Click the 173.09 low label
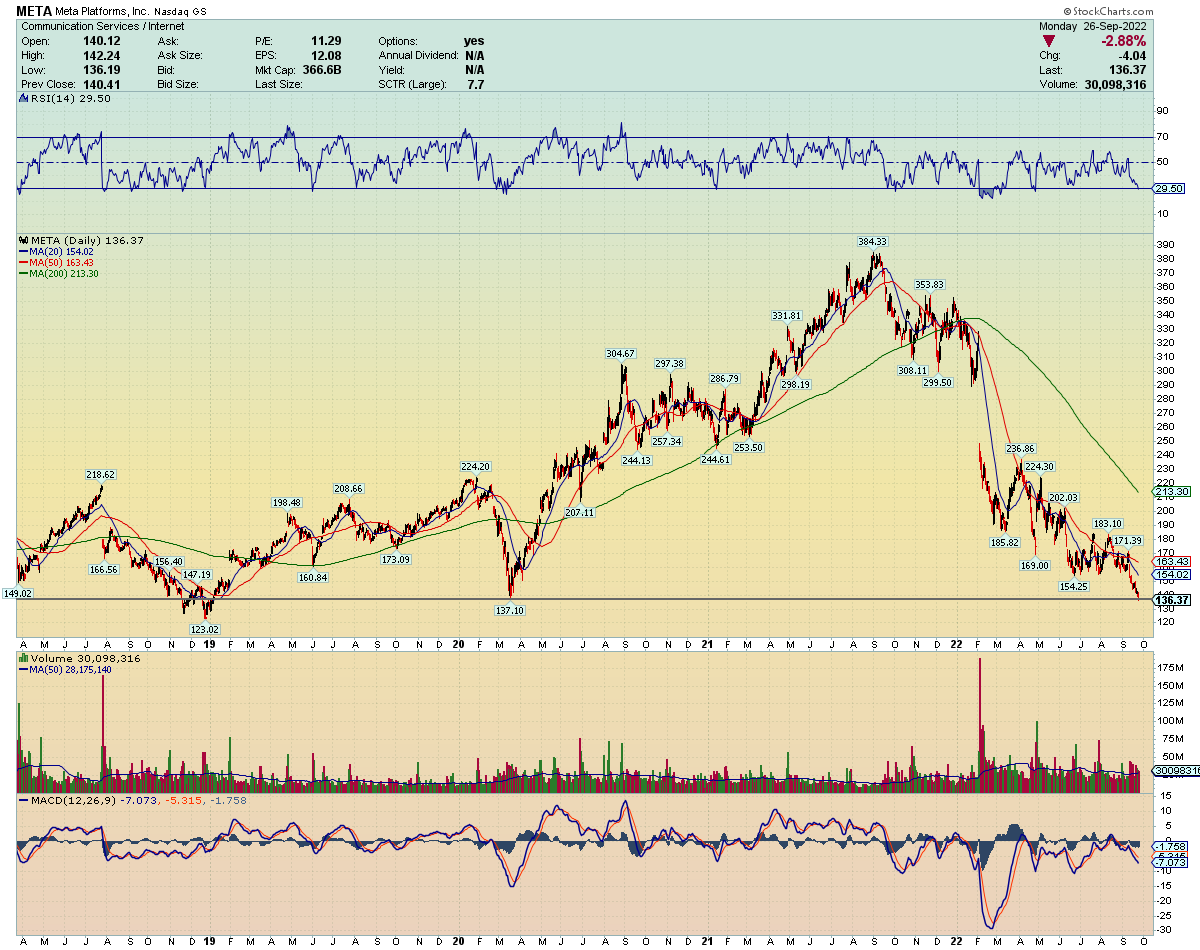The height and width of the screenshot is (950, 1200). tap(396, 559)
